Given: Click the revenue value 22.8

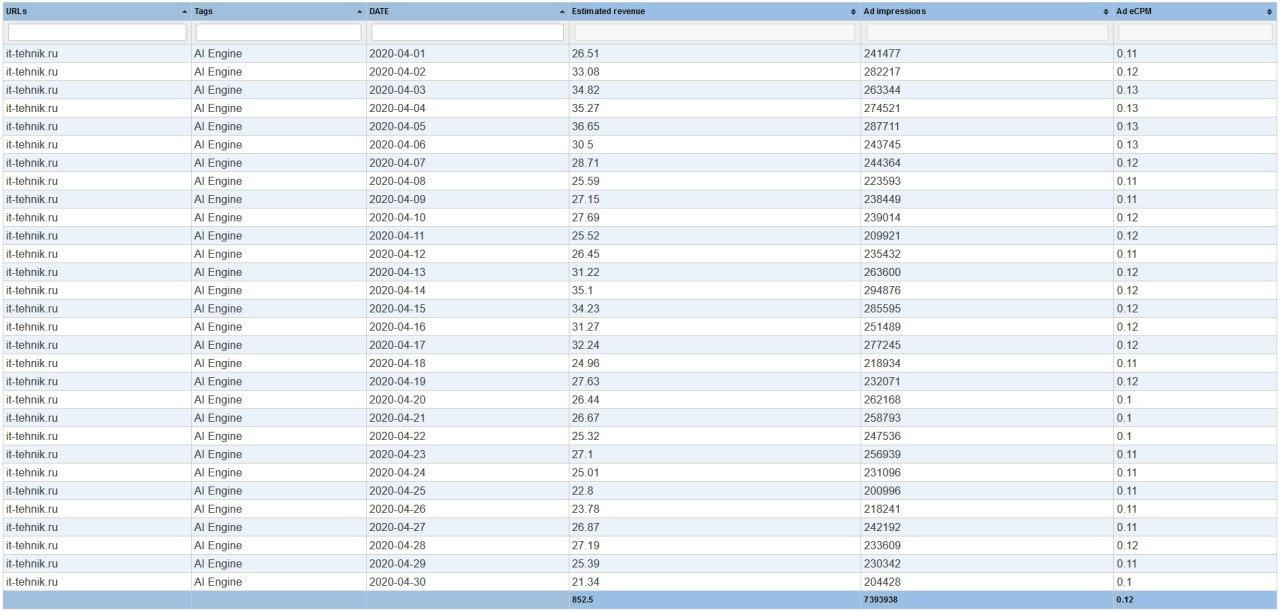Looking at the screenshot, I should pos(582,491).
